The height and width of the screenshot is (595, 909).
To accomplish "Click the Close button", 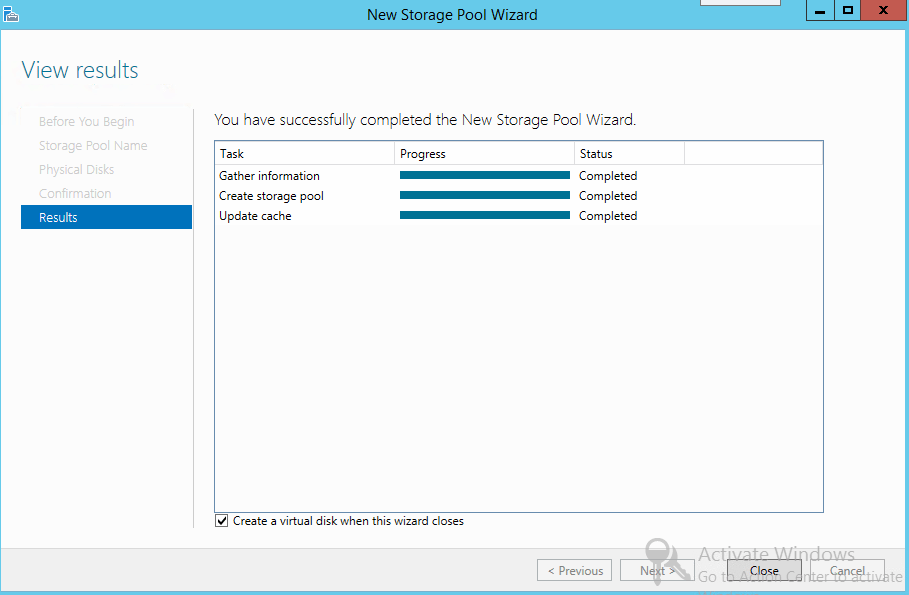I will 763,570.
